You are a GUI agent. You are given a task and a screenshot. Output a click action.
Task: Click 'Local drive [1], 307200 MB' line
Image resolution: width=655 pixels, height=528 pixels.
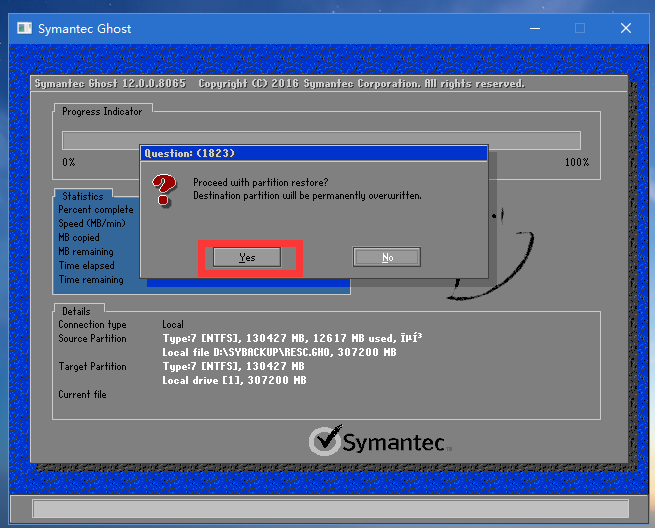[x=234, y=381]
